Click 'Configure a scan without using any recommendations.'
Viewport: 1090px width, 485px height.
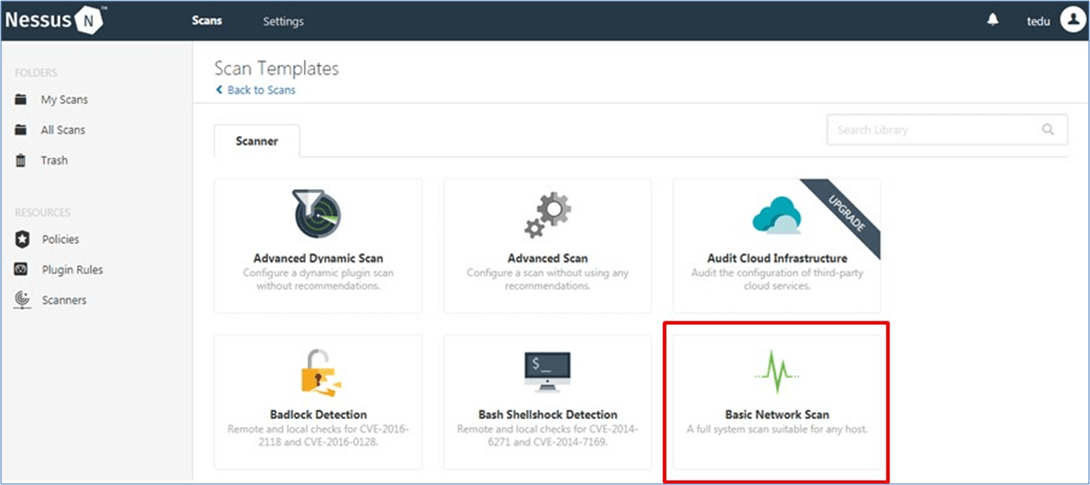coord(547,279)
